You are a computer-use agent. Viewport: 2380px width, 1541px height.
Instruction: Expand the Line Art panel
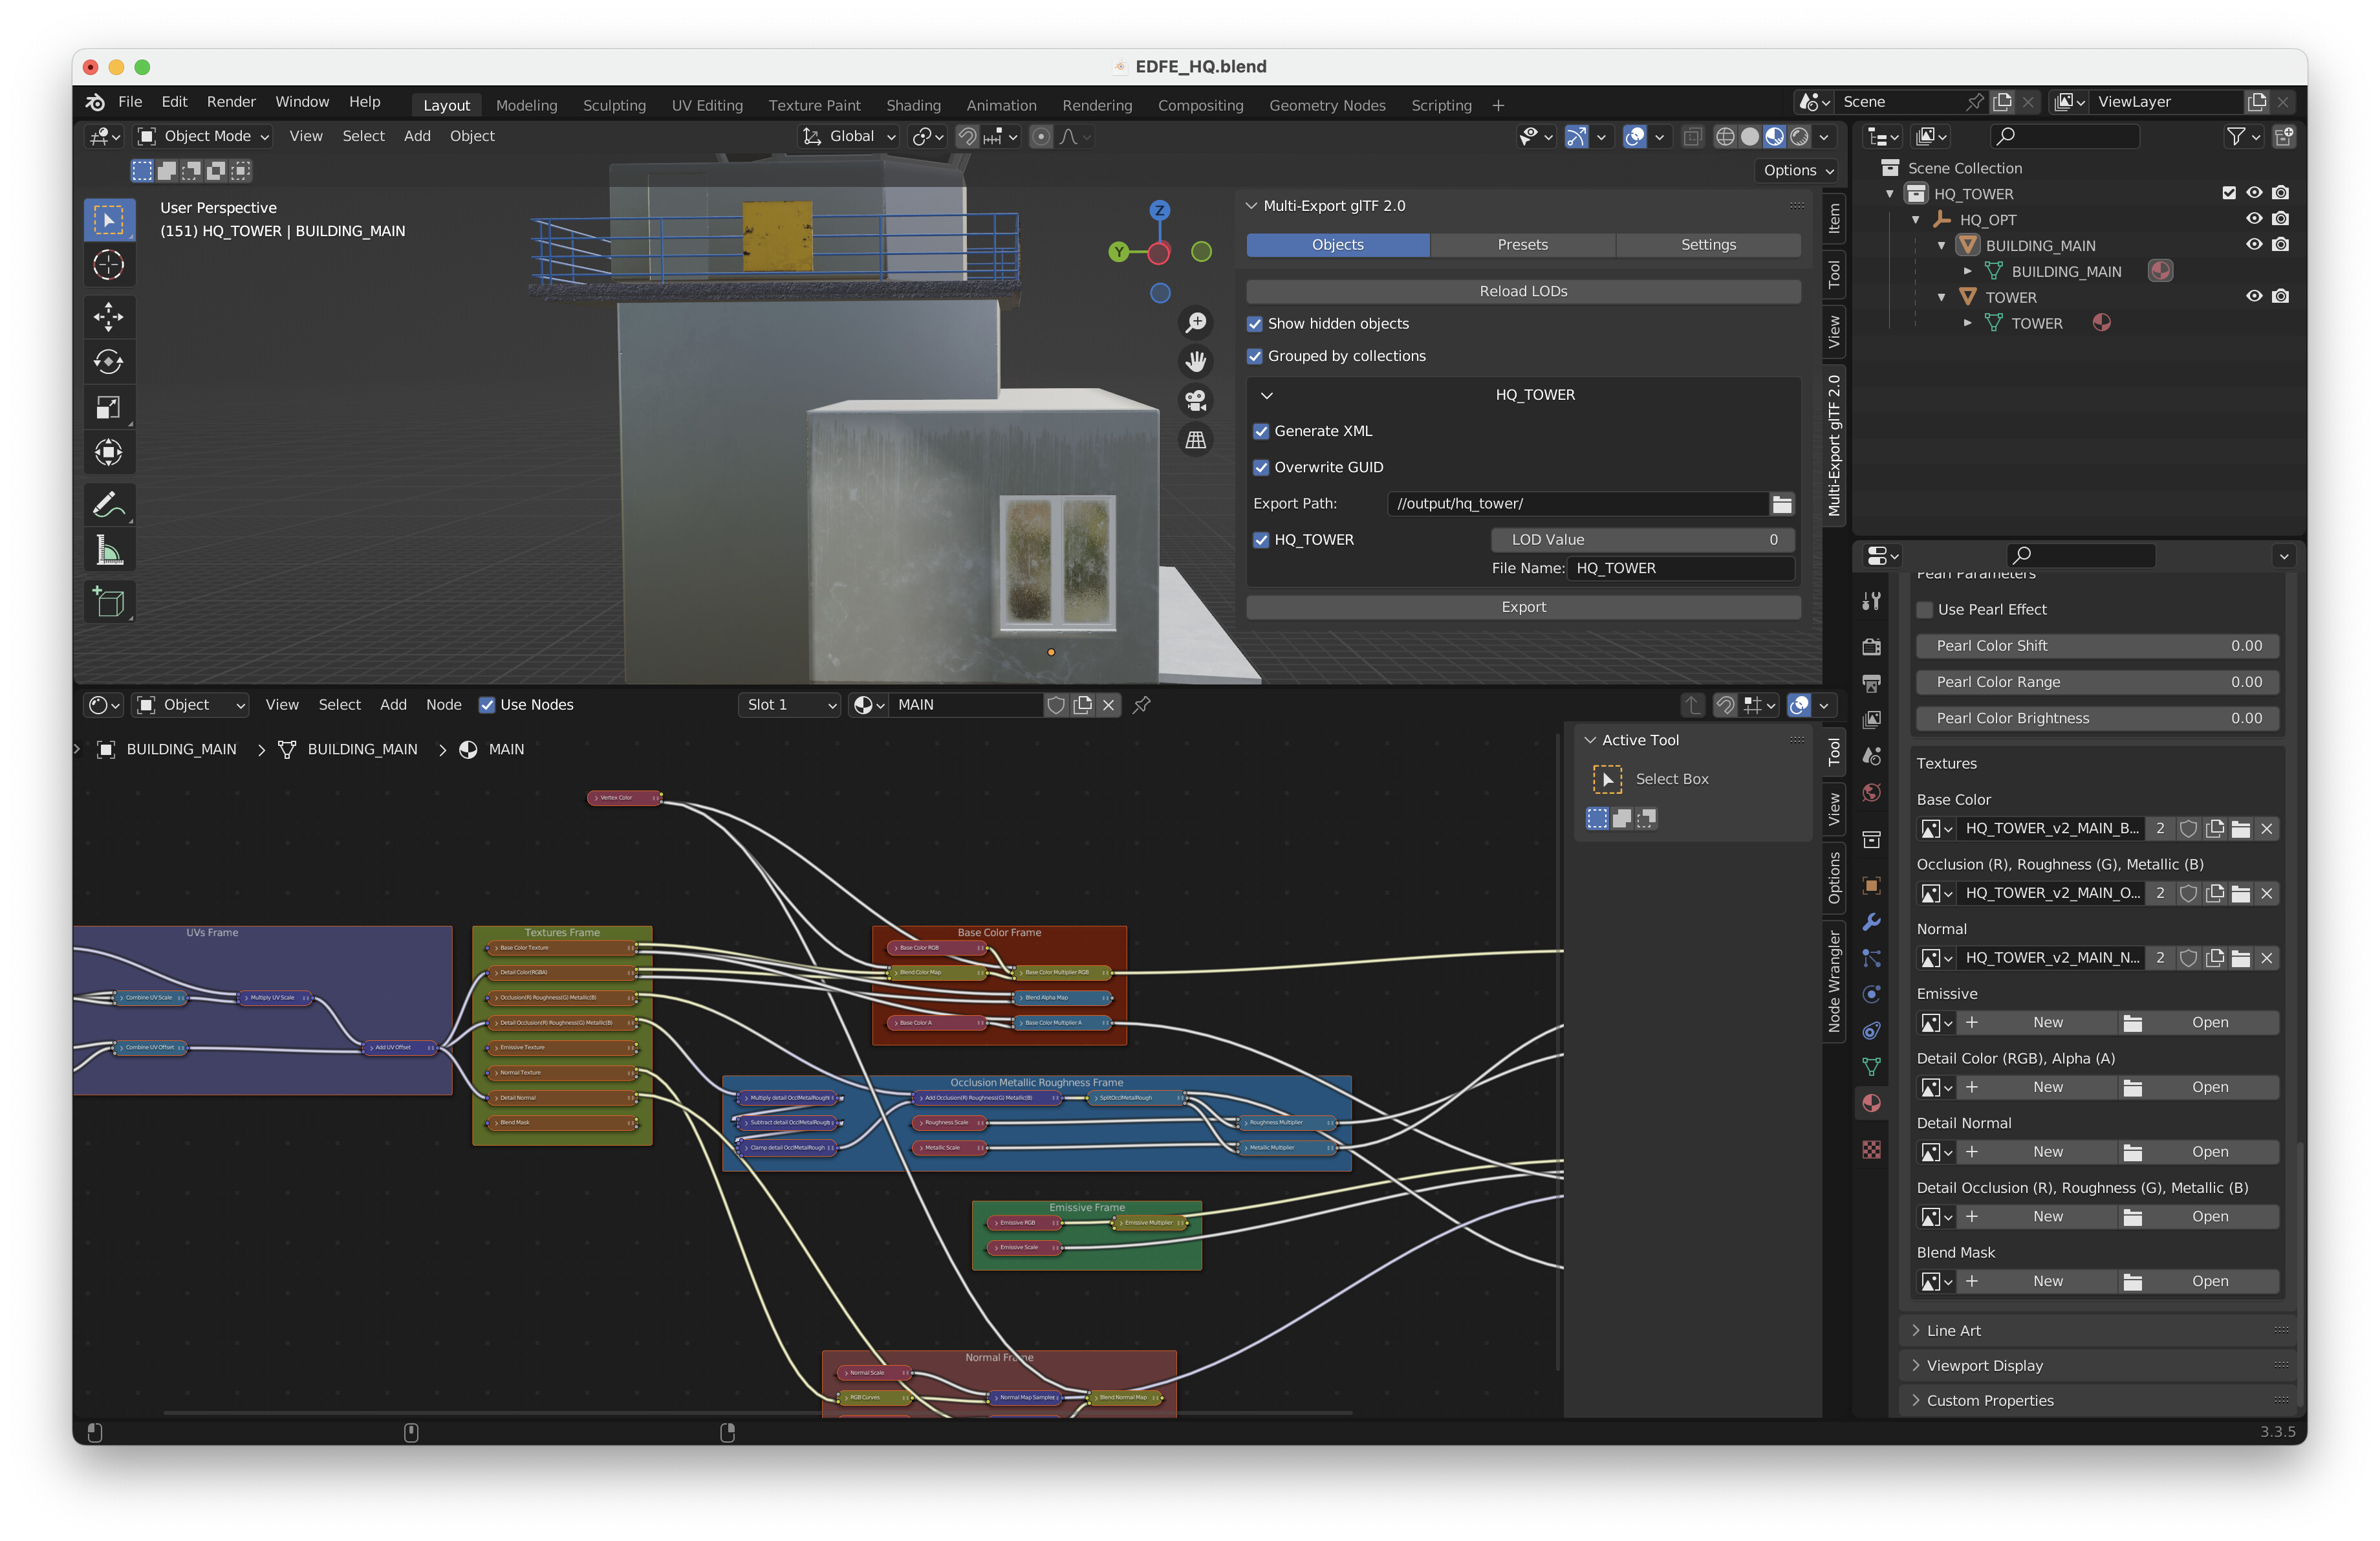(1916, 1330)
